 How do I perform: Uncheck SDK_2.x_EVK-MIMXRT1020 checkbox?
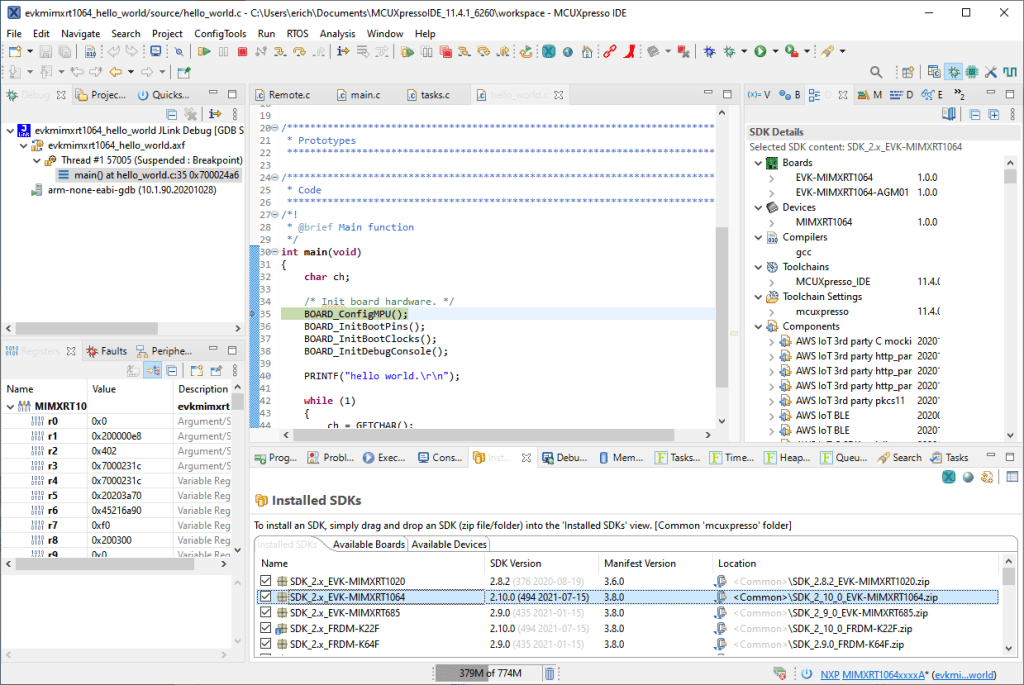point(266,581)
